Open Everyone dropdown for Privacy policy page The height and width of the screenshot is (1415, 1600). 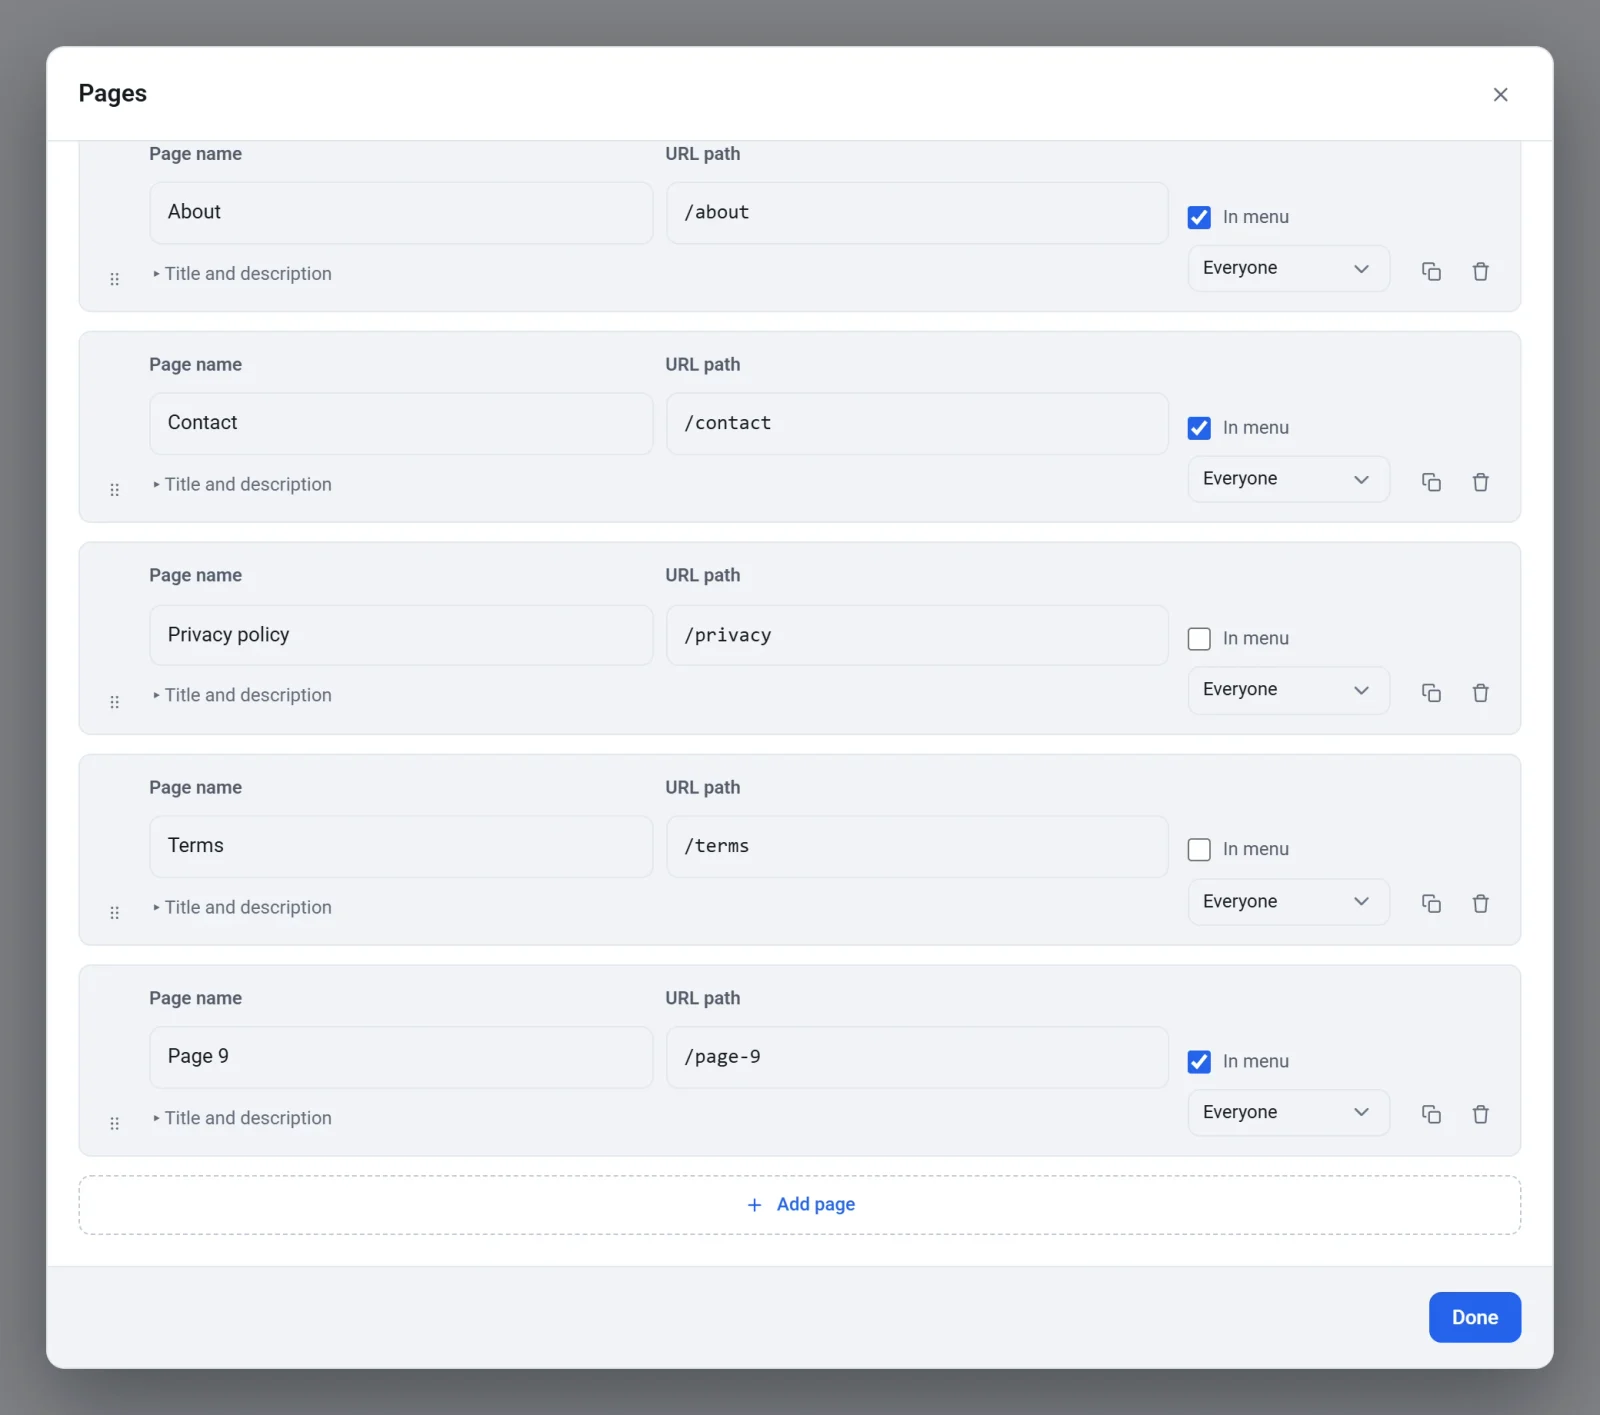1288,690
